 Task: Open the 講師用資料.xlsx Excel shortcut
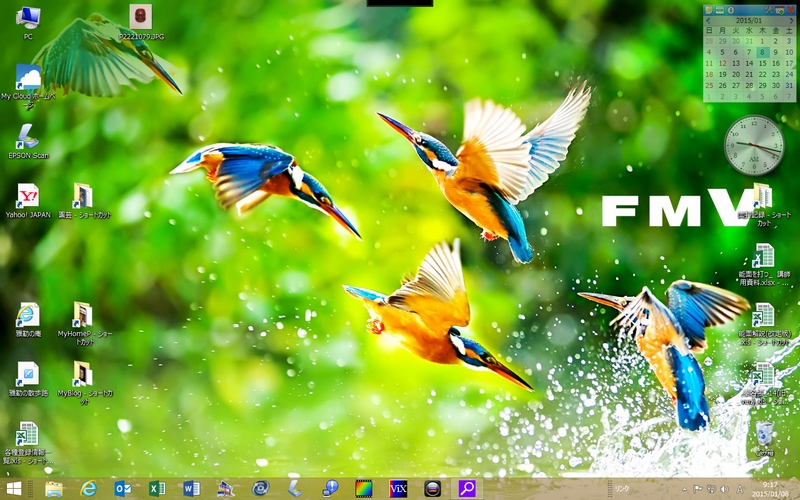point(764,265)
